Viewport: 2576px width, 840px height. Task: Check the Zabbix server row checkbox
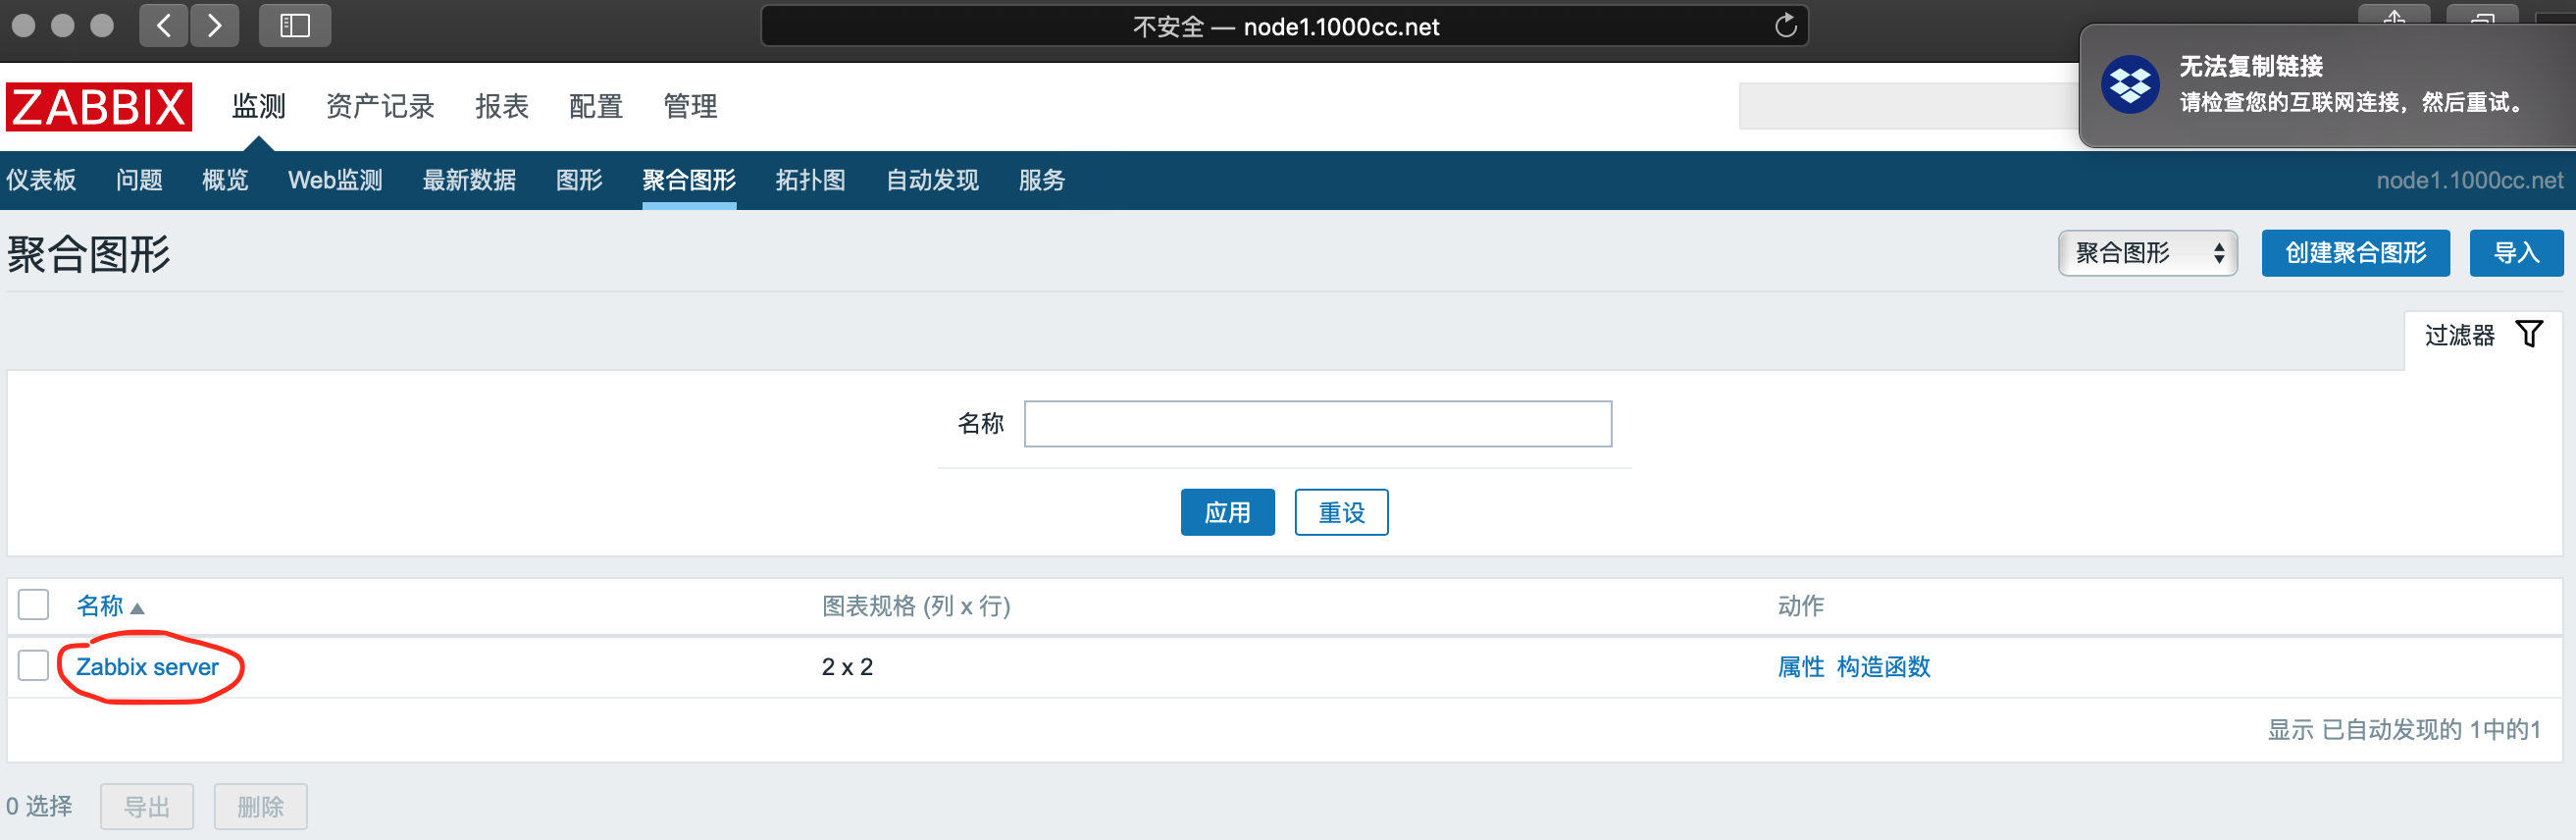coord(33,666)
